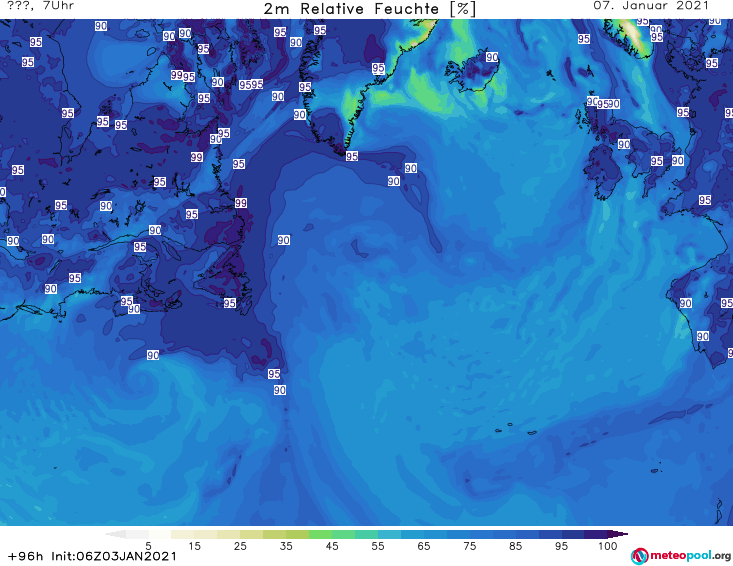Viewport: 733px width, 566px height.
Task: Click the legend value '15'
Action: pyautogui.click(x=194, y=546)
